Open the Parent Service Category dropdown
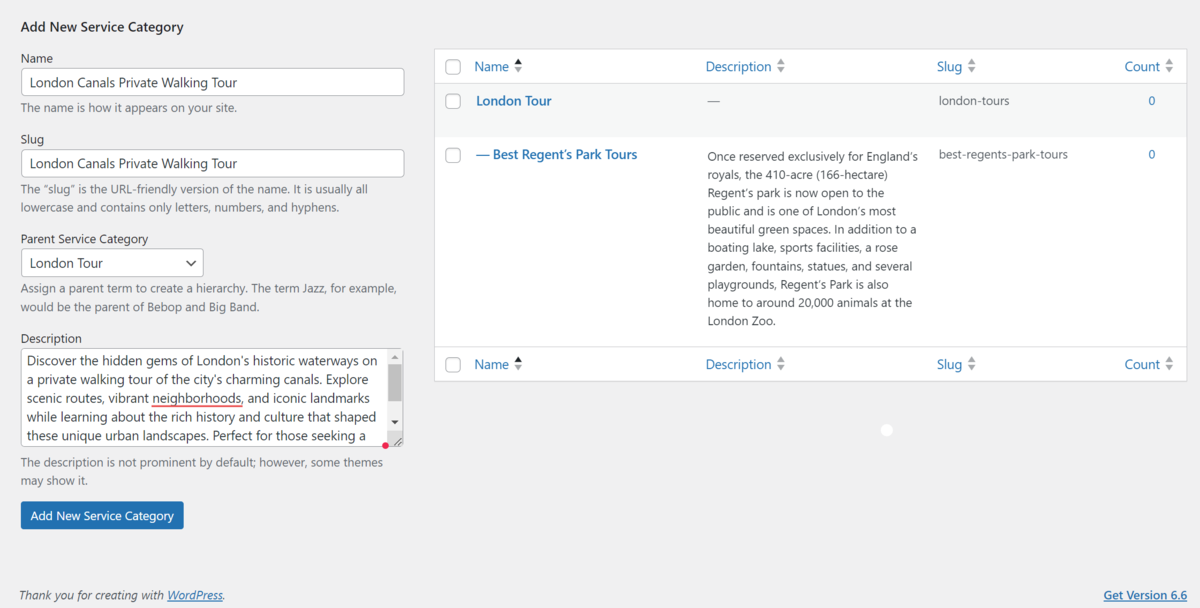Screen dimensions: 1200x608 (112, 263)
